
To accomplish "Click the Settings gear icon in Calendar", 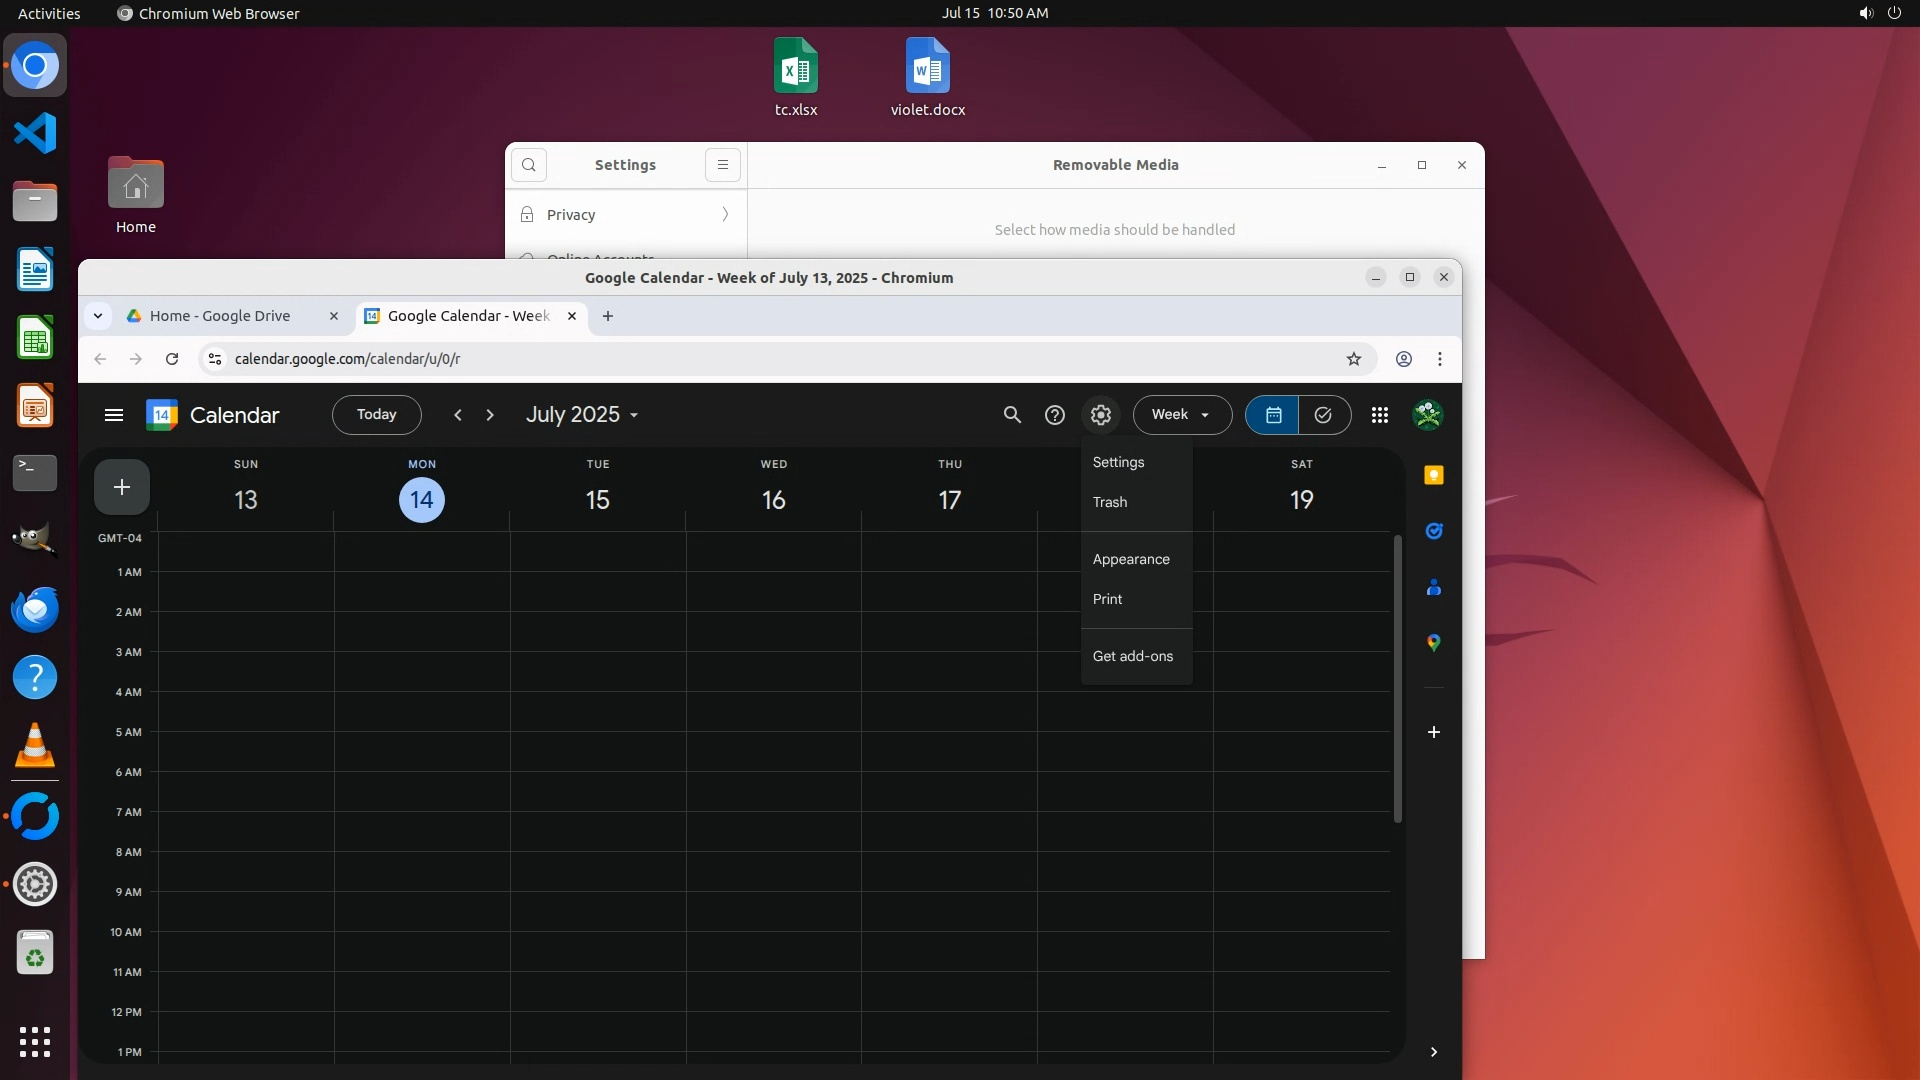I will 1101,415.
